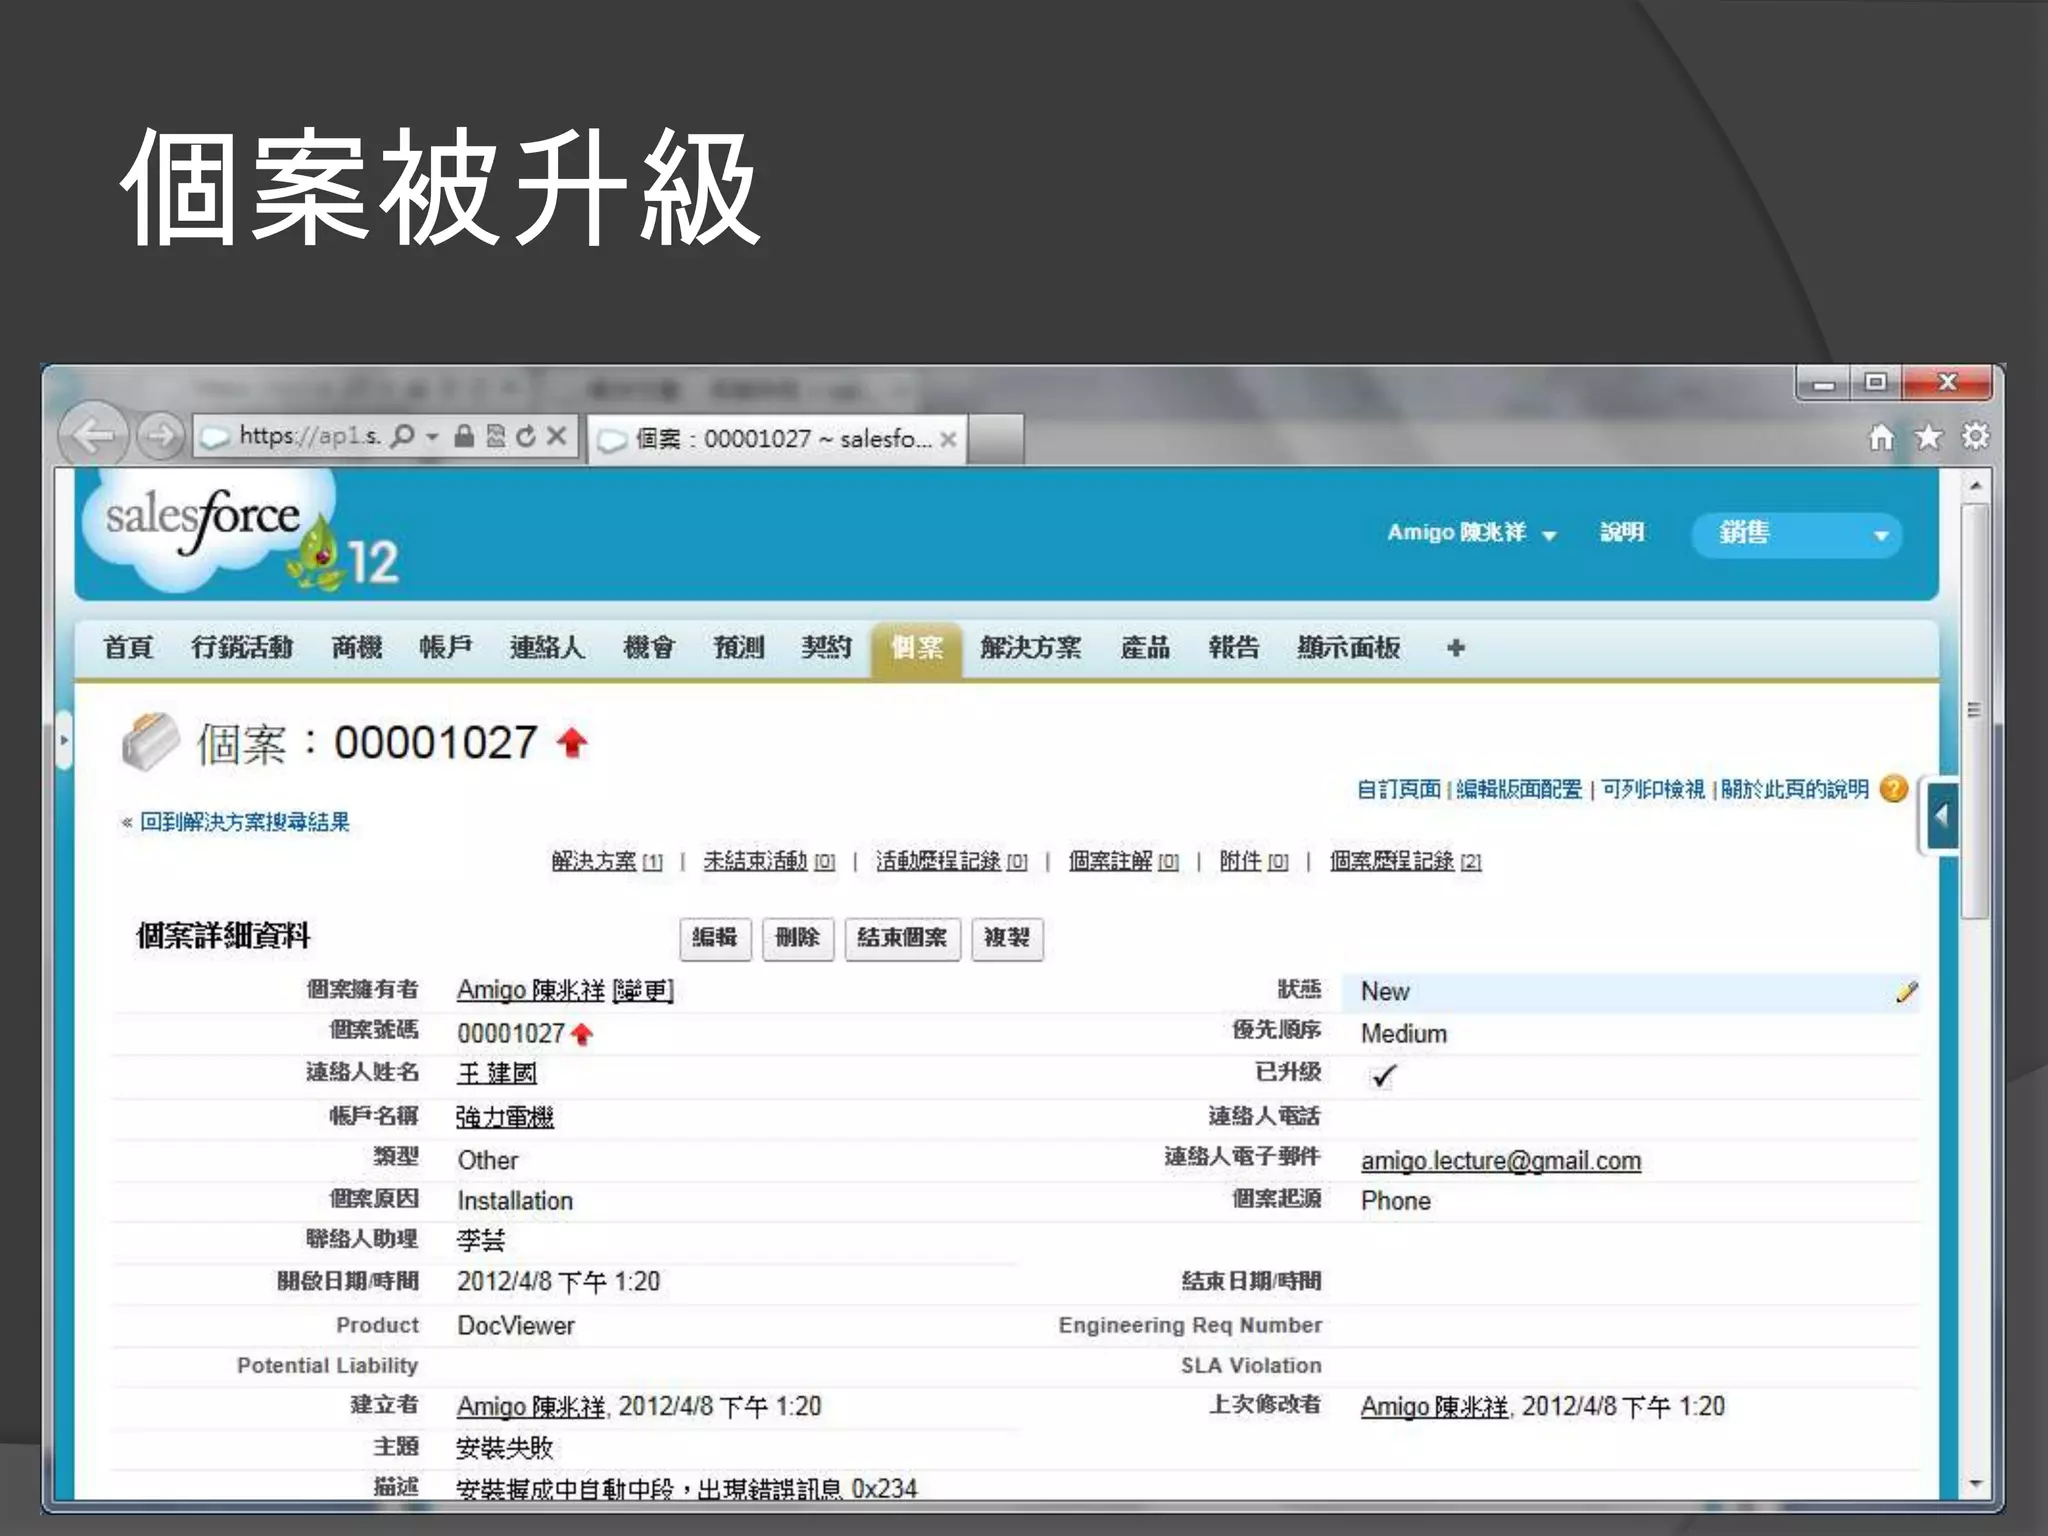Image resolution: width=2048 pixels, height=1536 pixels.
Task: Open a new blank browser tab
Action: 995,439
